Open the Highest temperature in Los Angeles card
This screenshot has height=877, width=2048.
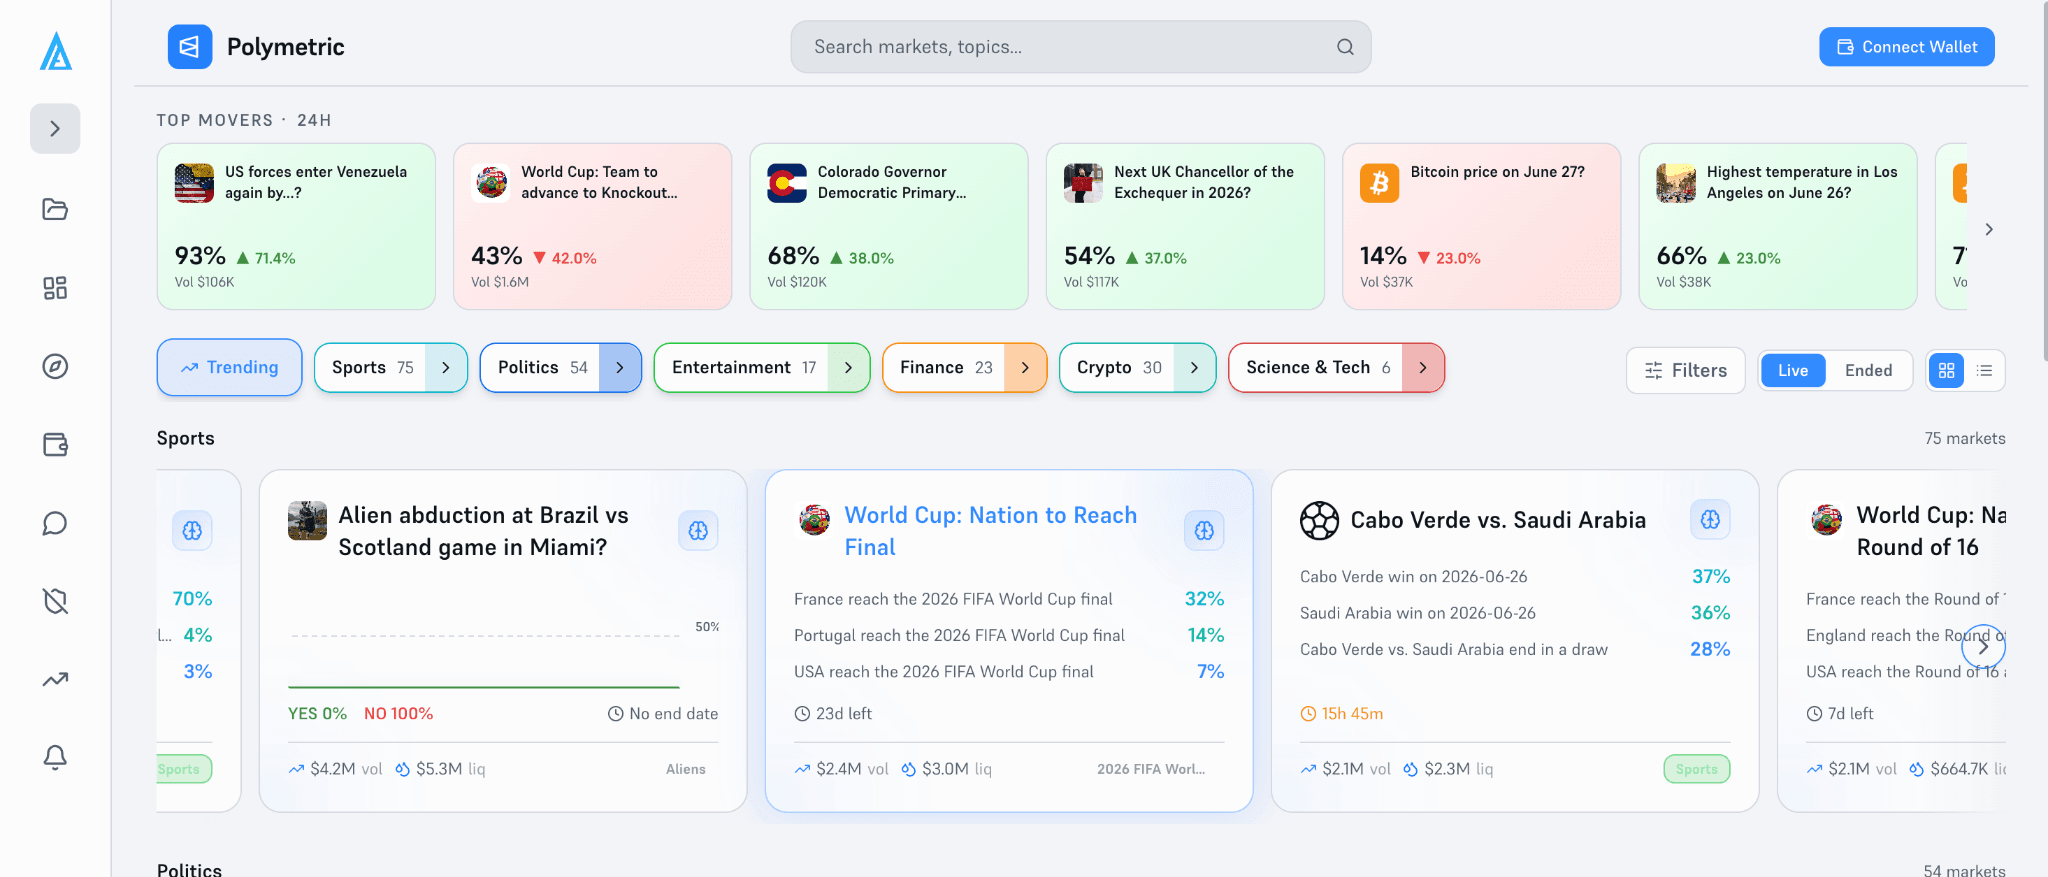pos(1778,226)
